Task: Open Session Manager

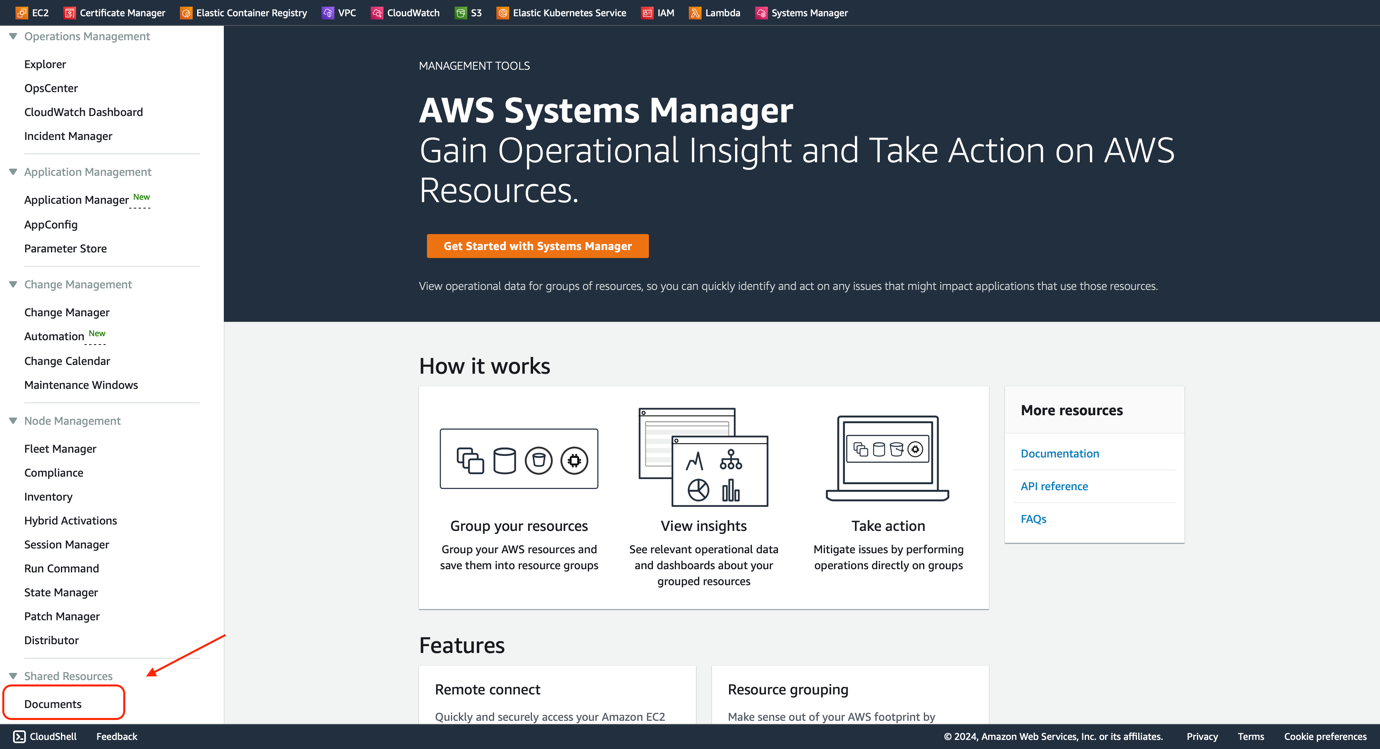Action: pyautogui.click(x=66, y=545)
